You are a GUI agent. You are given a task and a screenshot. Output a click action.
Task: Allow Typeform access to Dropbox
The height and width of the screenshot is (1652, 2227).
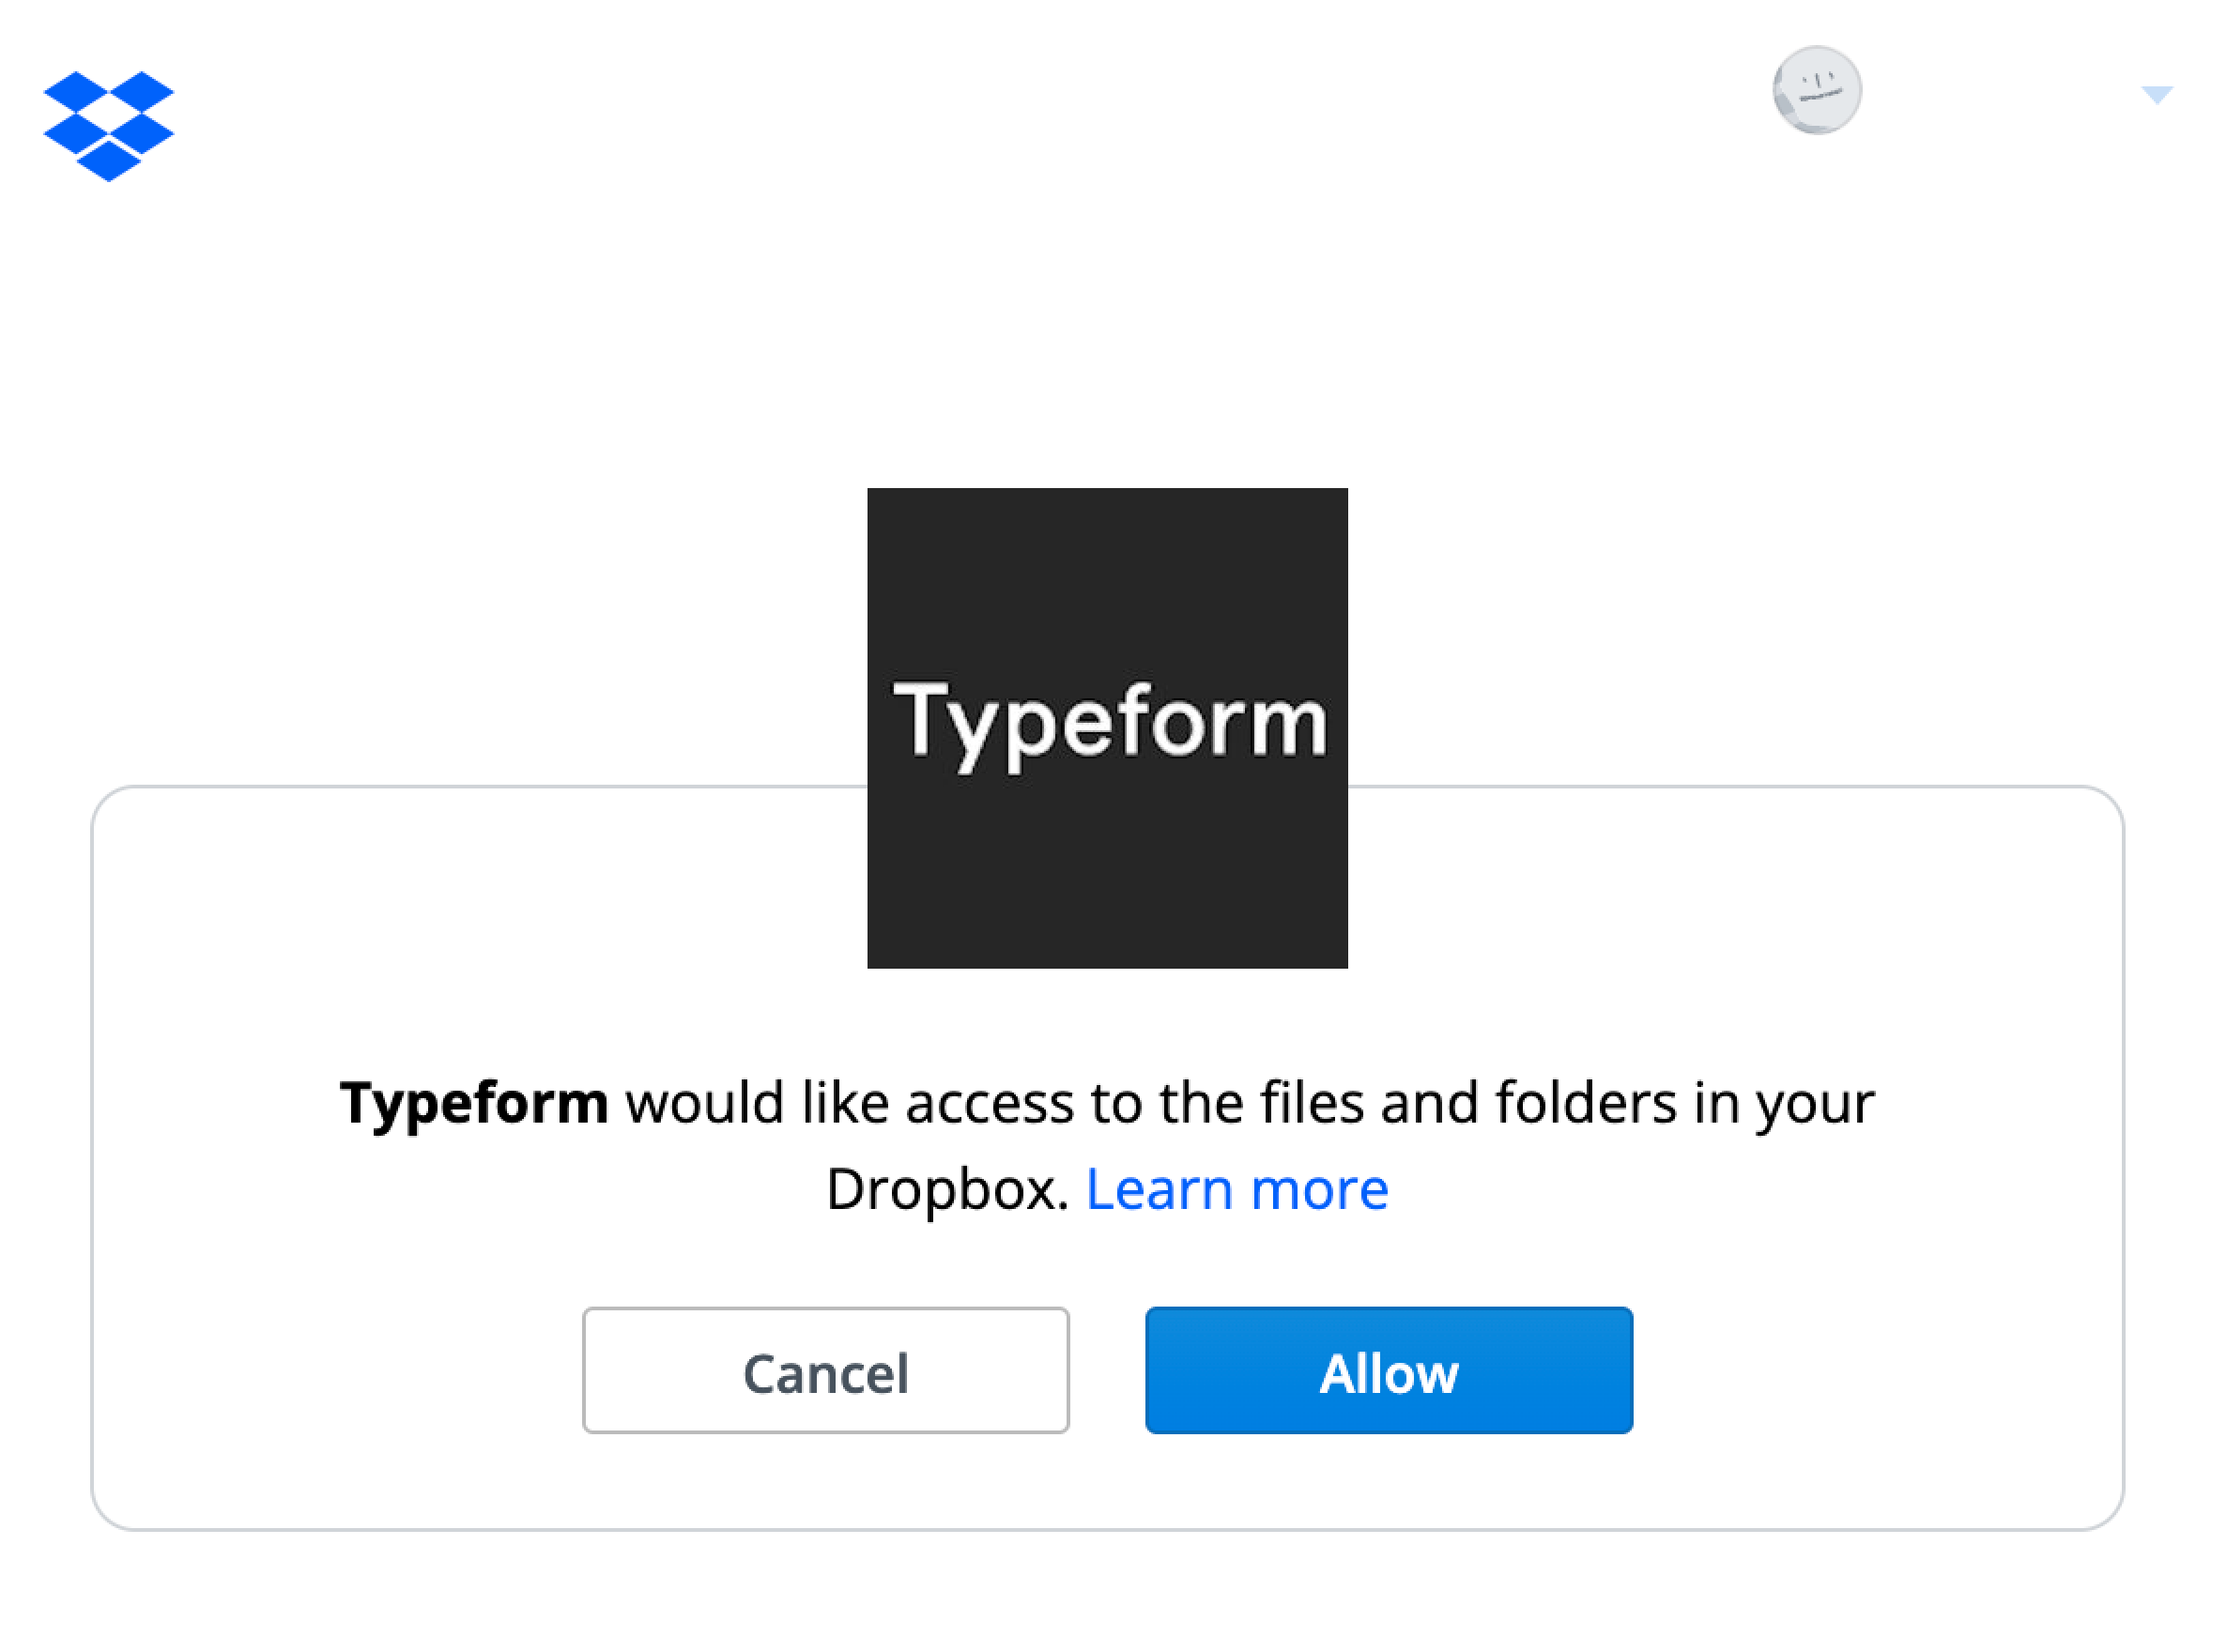[1389, 1370]
